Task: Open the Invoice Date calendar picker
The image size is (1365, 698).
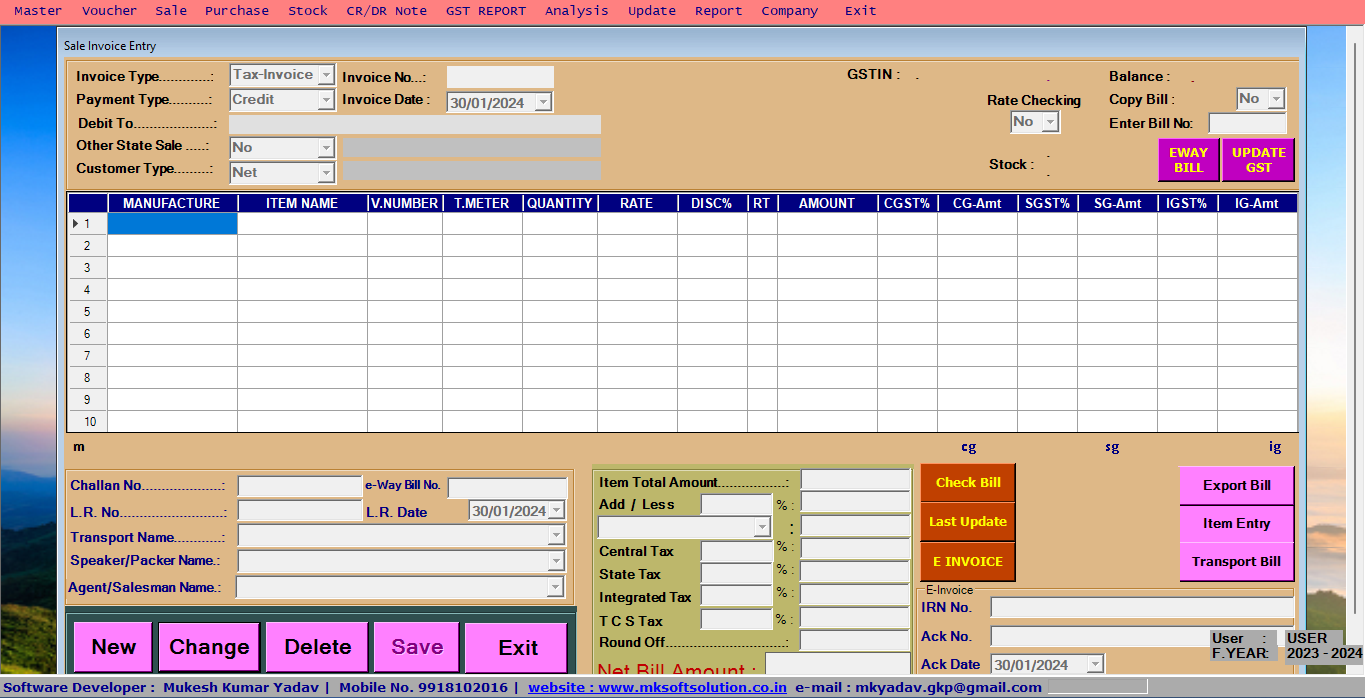Action: 541,101
